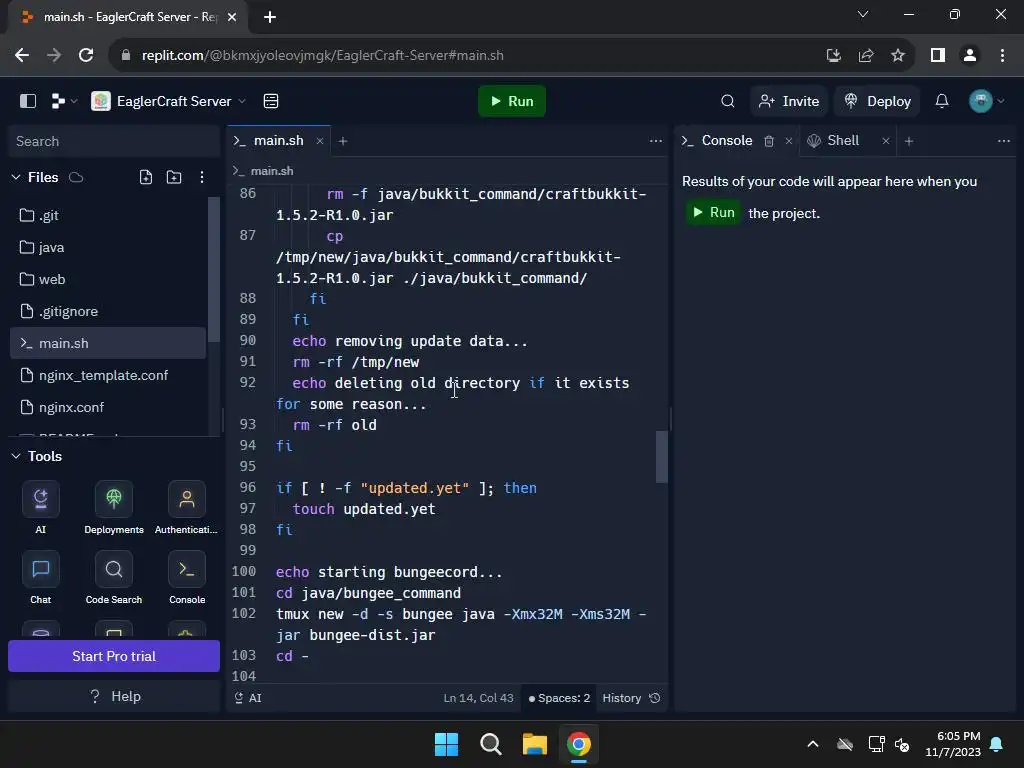Show hidden system tray icons
The image size is (1024, 768).
click(x=813, y=744)
